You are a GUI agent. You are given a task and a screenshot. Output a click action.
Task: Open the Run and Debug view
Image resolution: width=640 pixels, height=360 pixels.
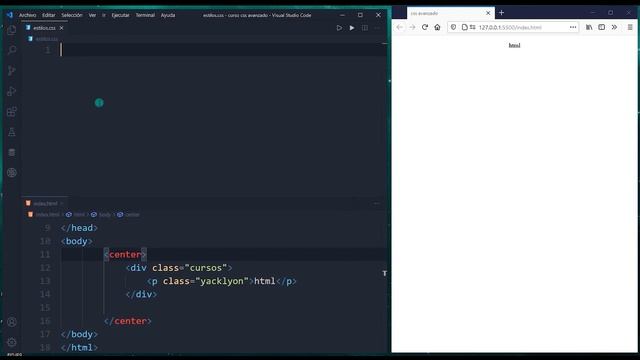[x=12, y=91]
